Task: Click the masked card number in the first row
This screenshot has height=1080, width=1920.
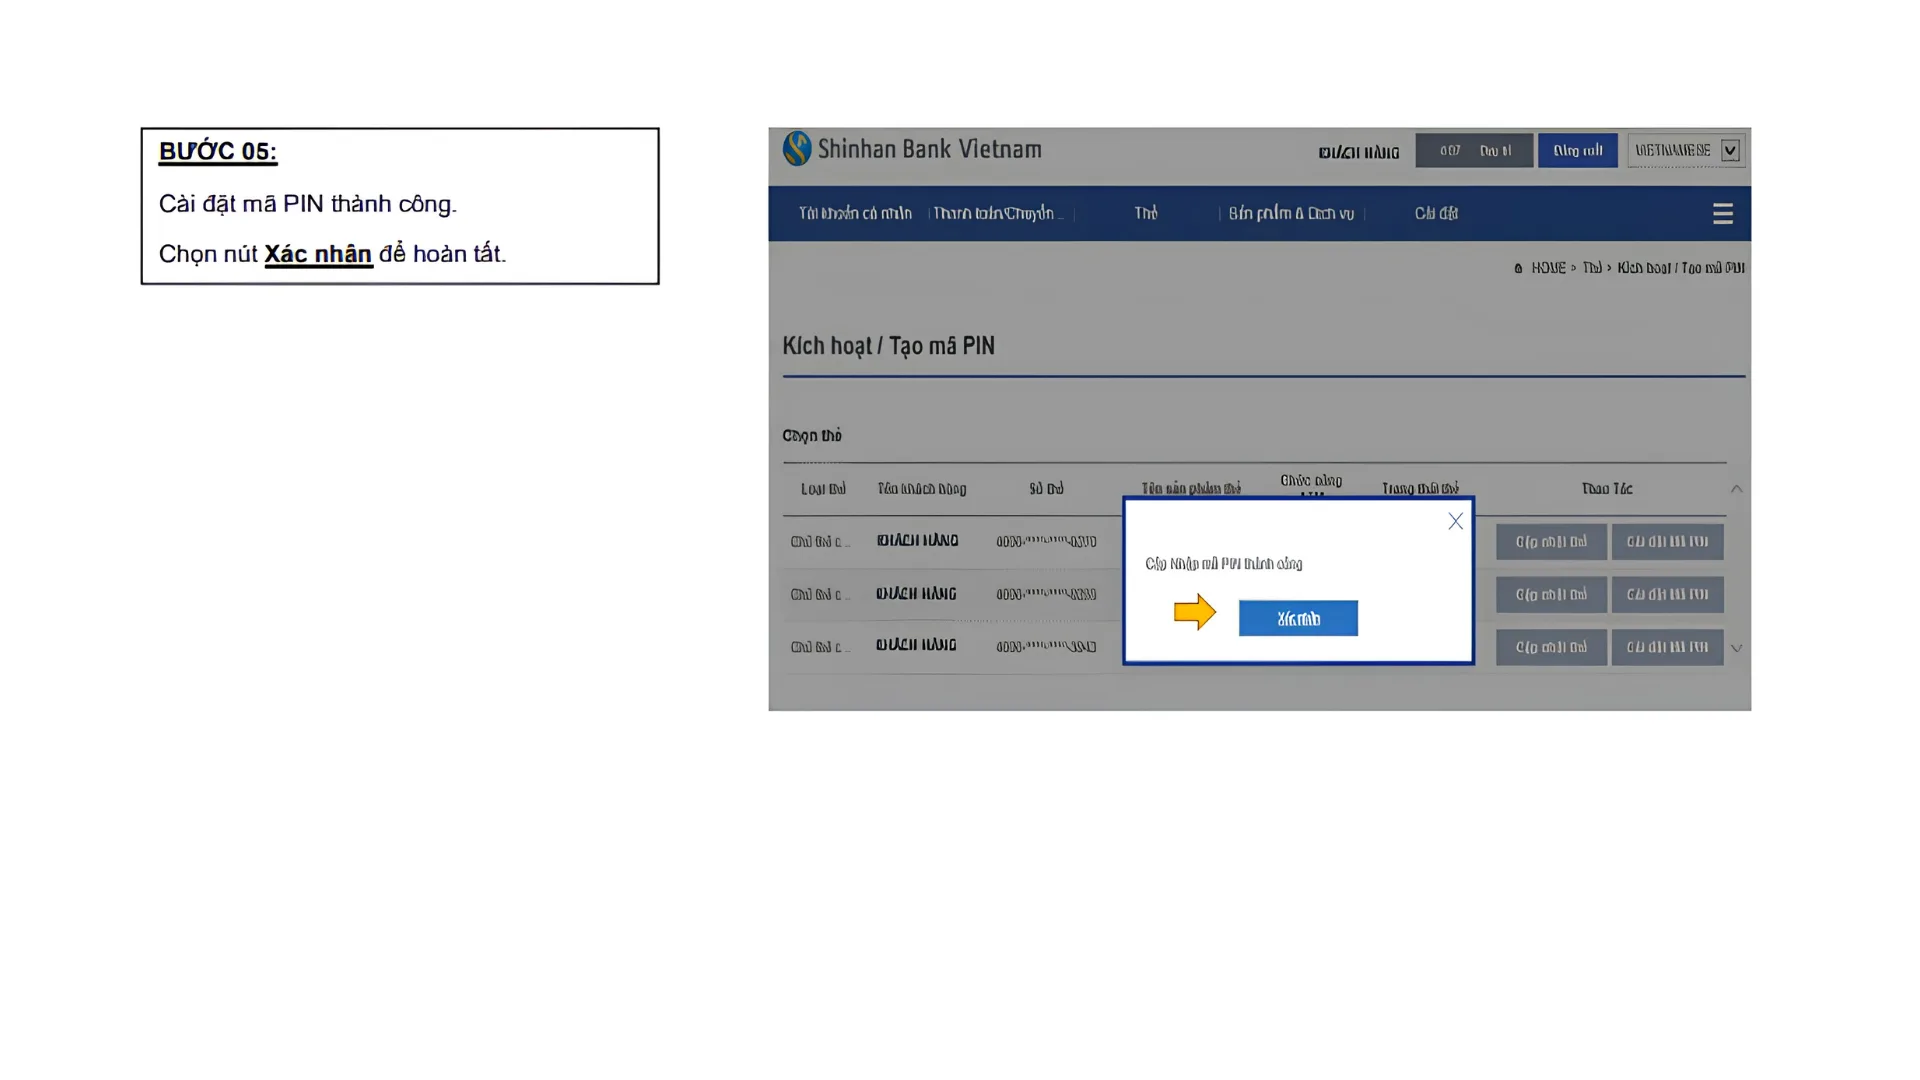Action: pyautogui.click(x=1046, y=541)
